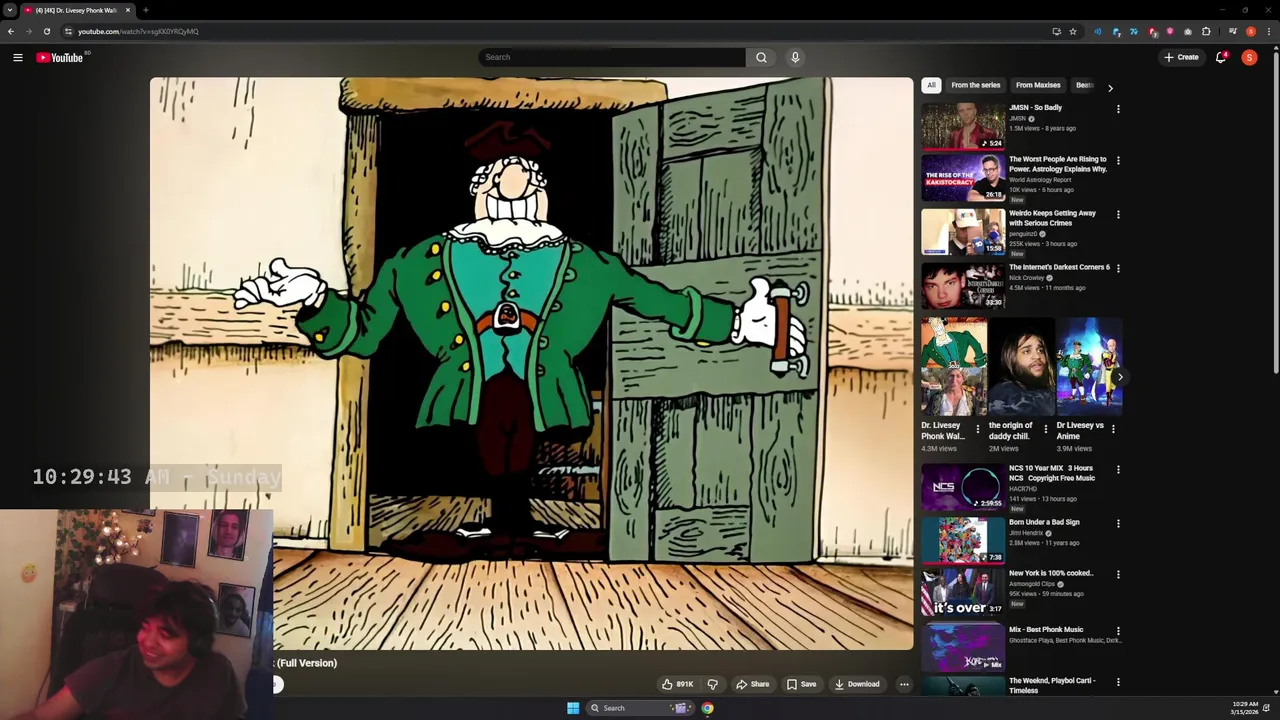
Task: Click the Windows taskbar Search box
Action: coord(640,708)
